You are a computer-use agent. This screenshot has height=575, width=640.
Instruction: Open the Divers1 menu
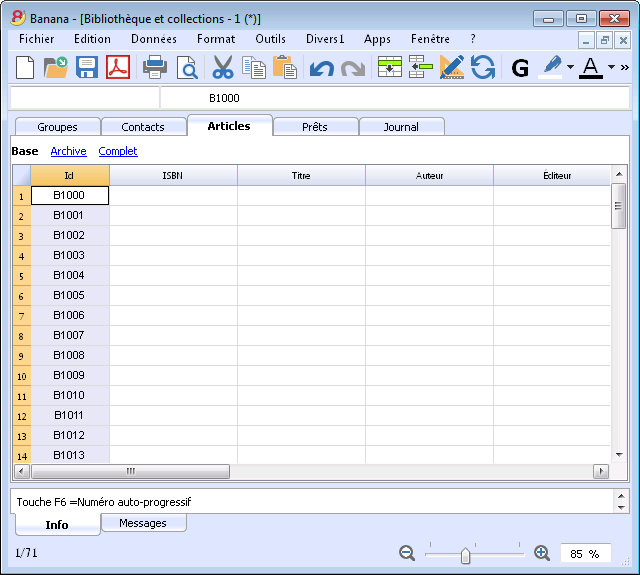pos(325,39)
